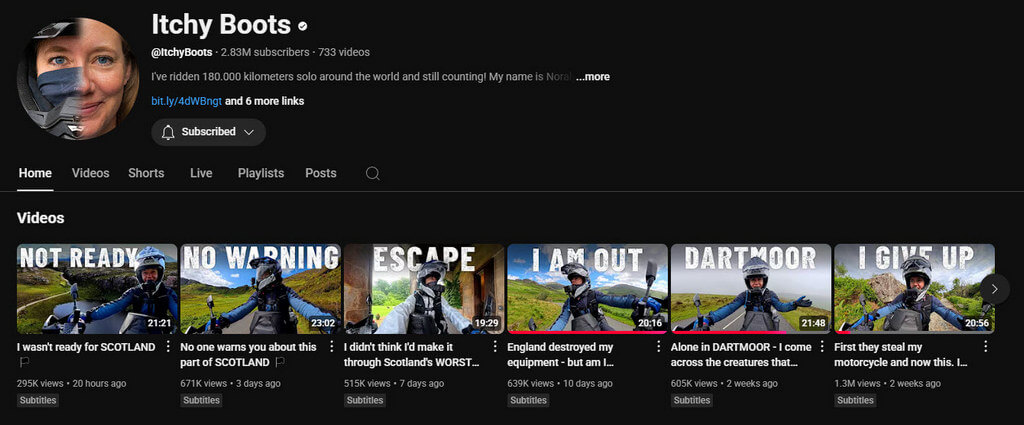Open options menu for 'I wasn't ready for SCOTLAND'

(168, 347)
